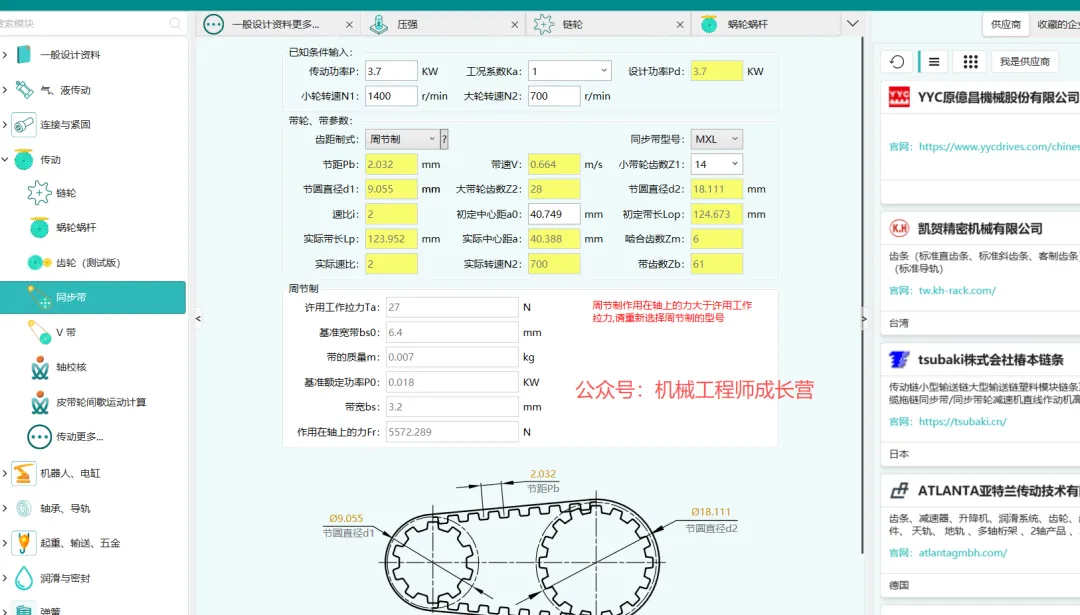Screen dimensions: 1080x615
Task: Click the main panel vertical scrollbar
Action: (862, 296)
